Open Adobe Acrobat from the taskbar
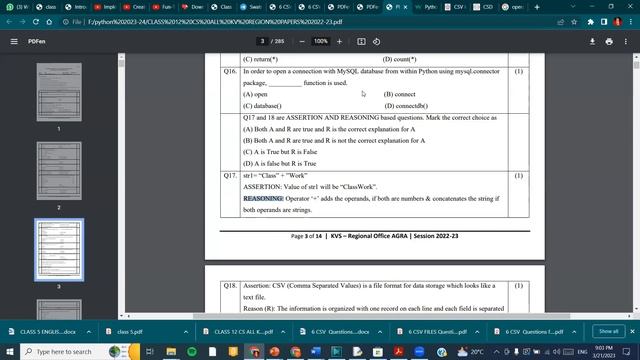This screenshot has width=640, height=360. (398, 351)
